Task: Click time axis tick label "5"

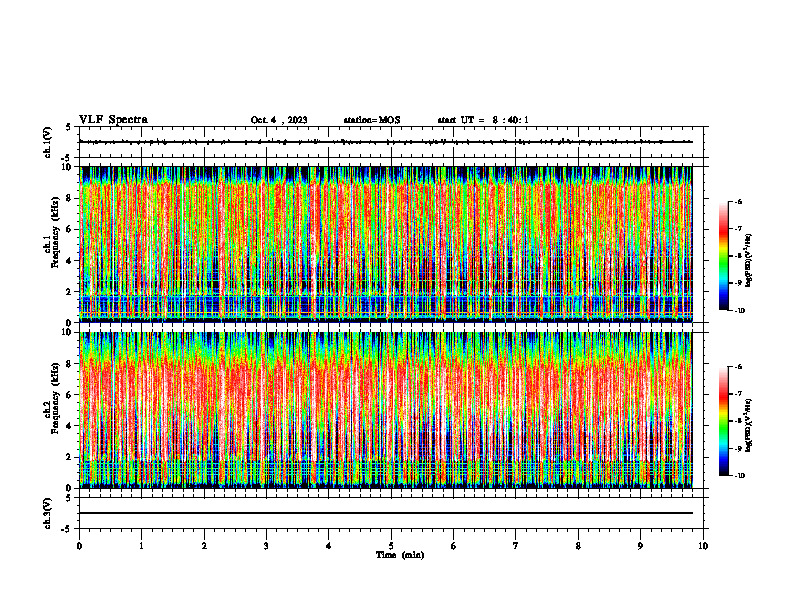Action: click(391, 546)
